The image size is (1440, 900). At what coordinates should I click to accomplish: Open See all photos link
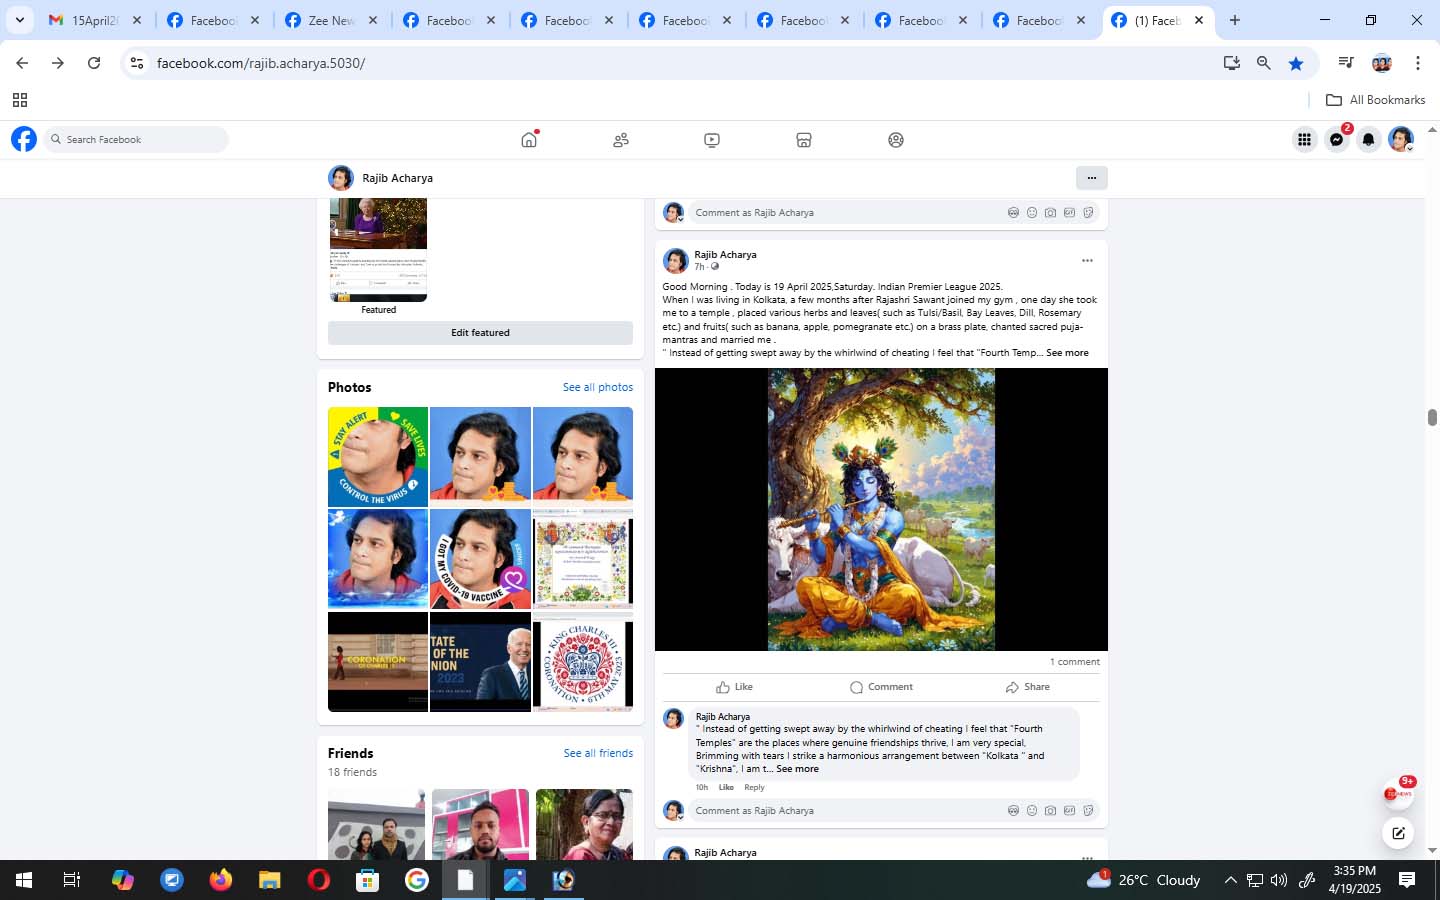point(597,387)
